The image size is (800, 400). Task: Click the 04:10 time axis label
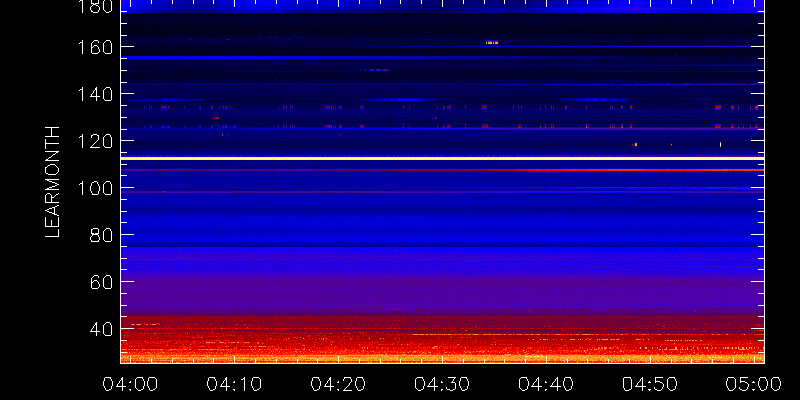[x=234, y=384]
